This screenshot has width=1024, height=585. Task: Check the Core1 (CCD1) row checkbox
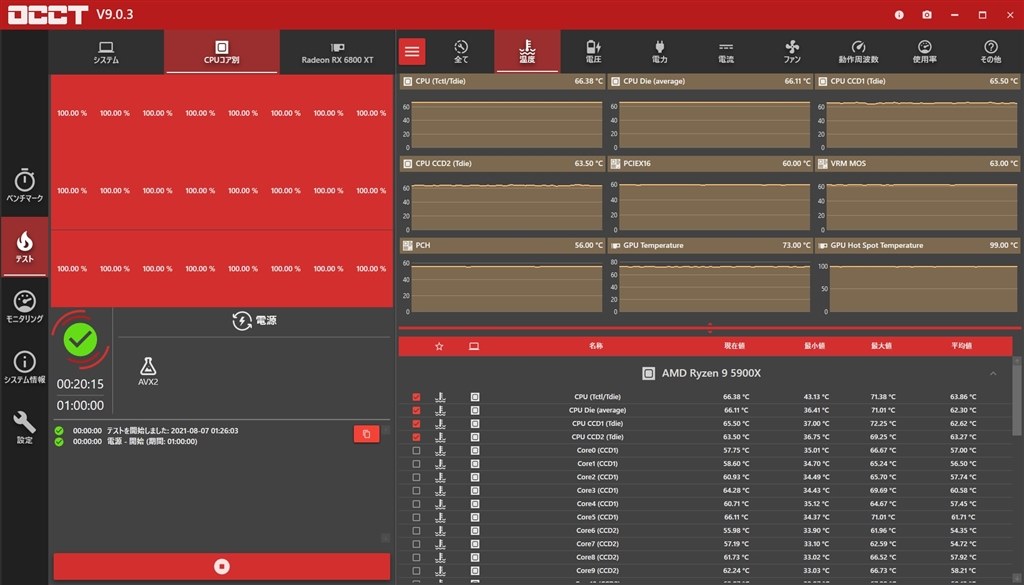coord(416,464)
